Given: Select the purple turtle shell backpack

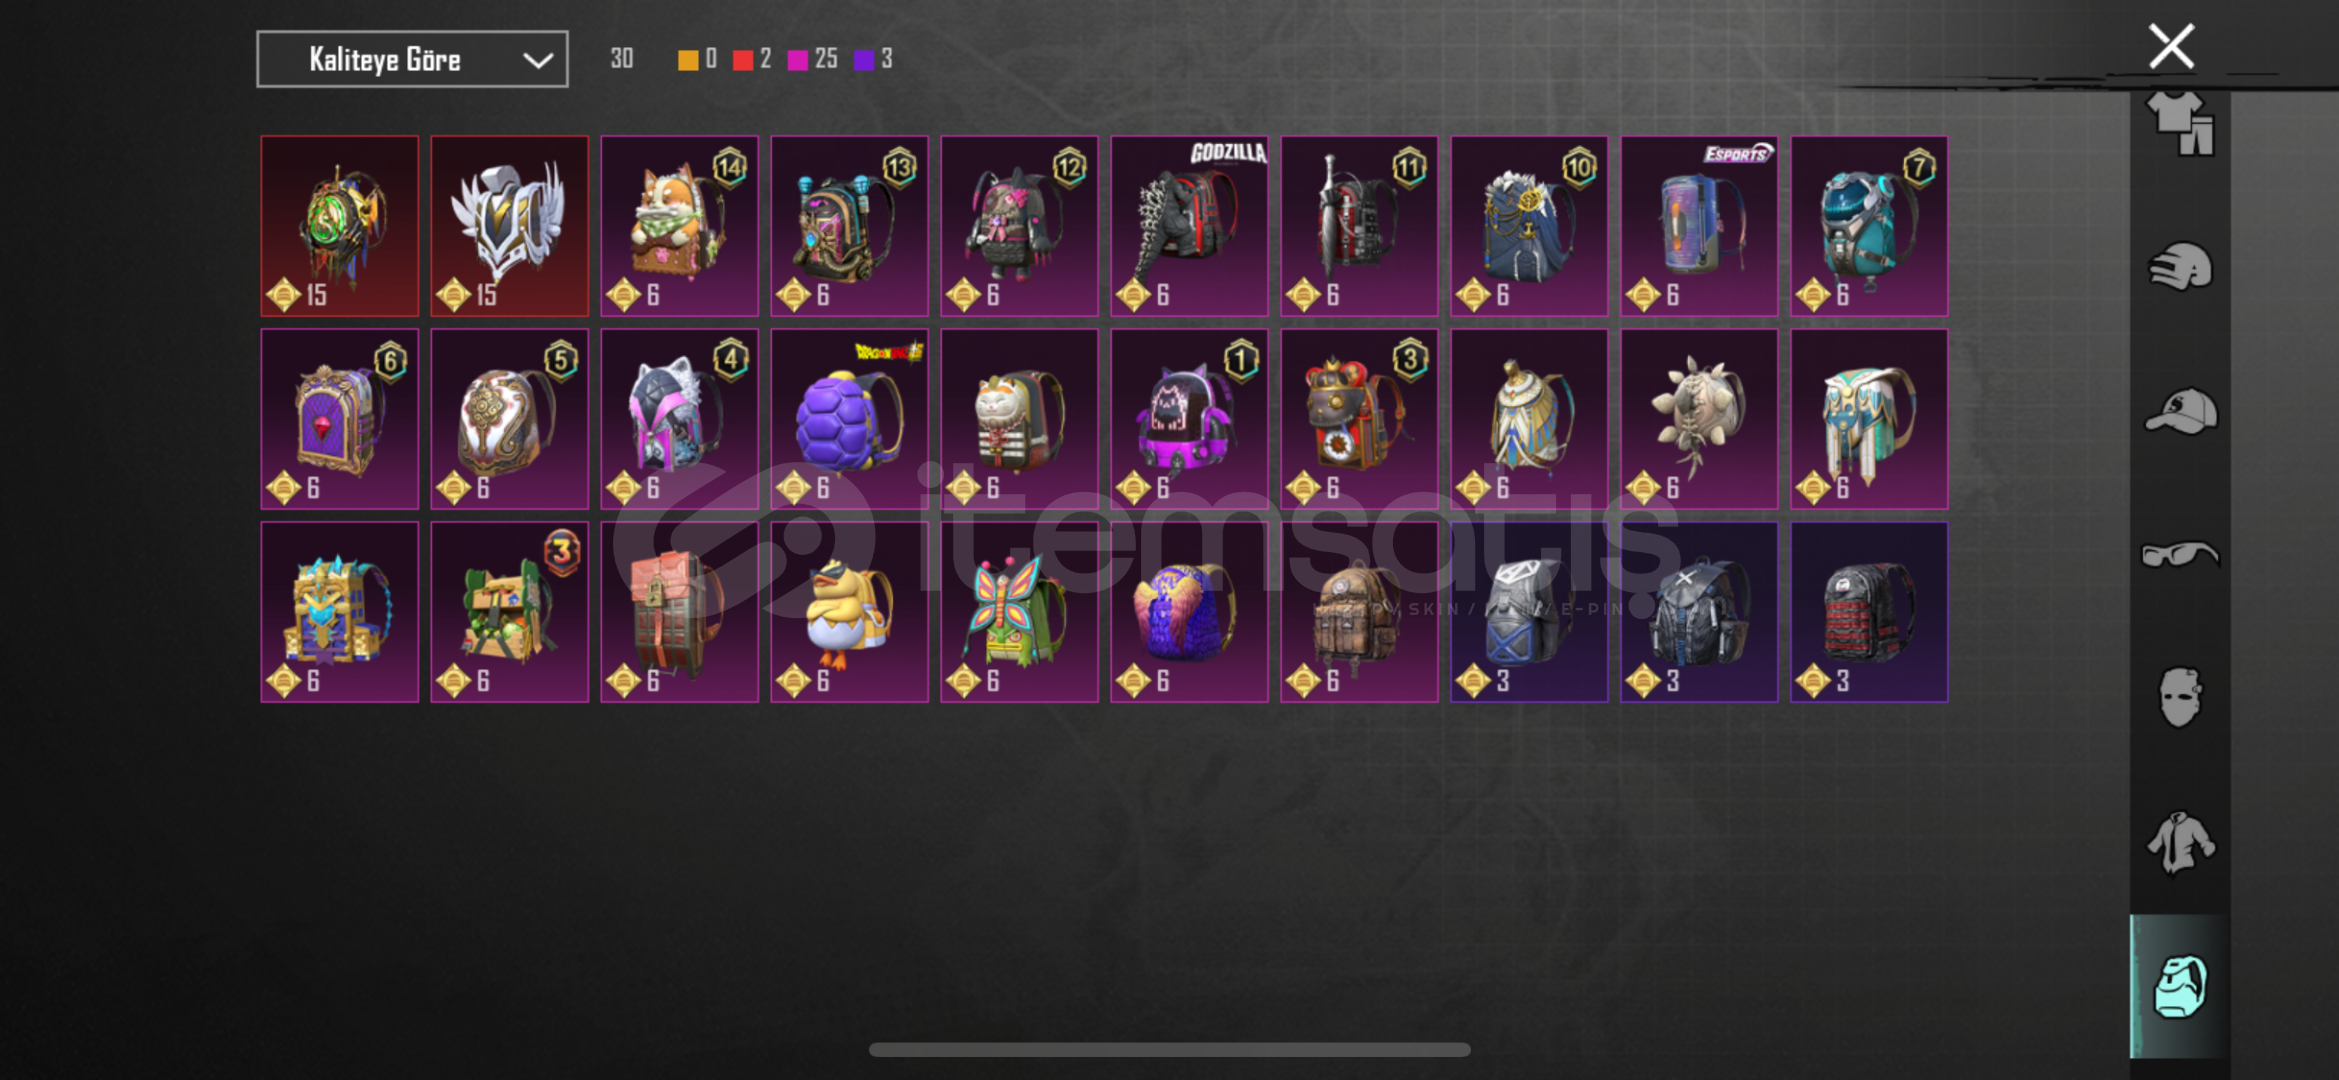Looking at the screenshot, I should (849, 419).
